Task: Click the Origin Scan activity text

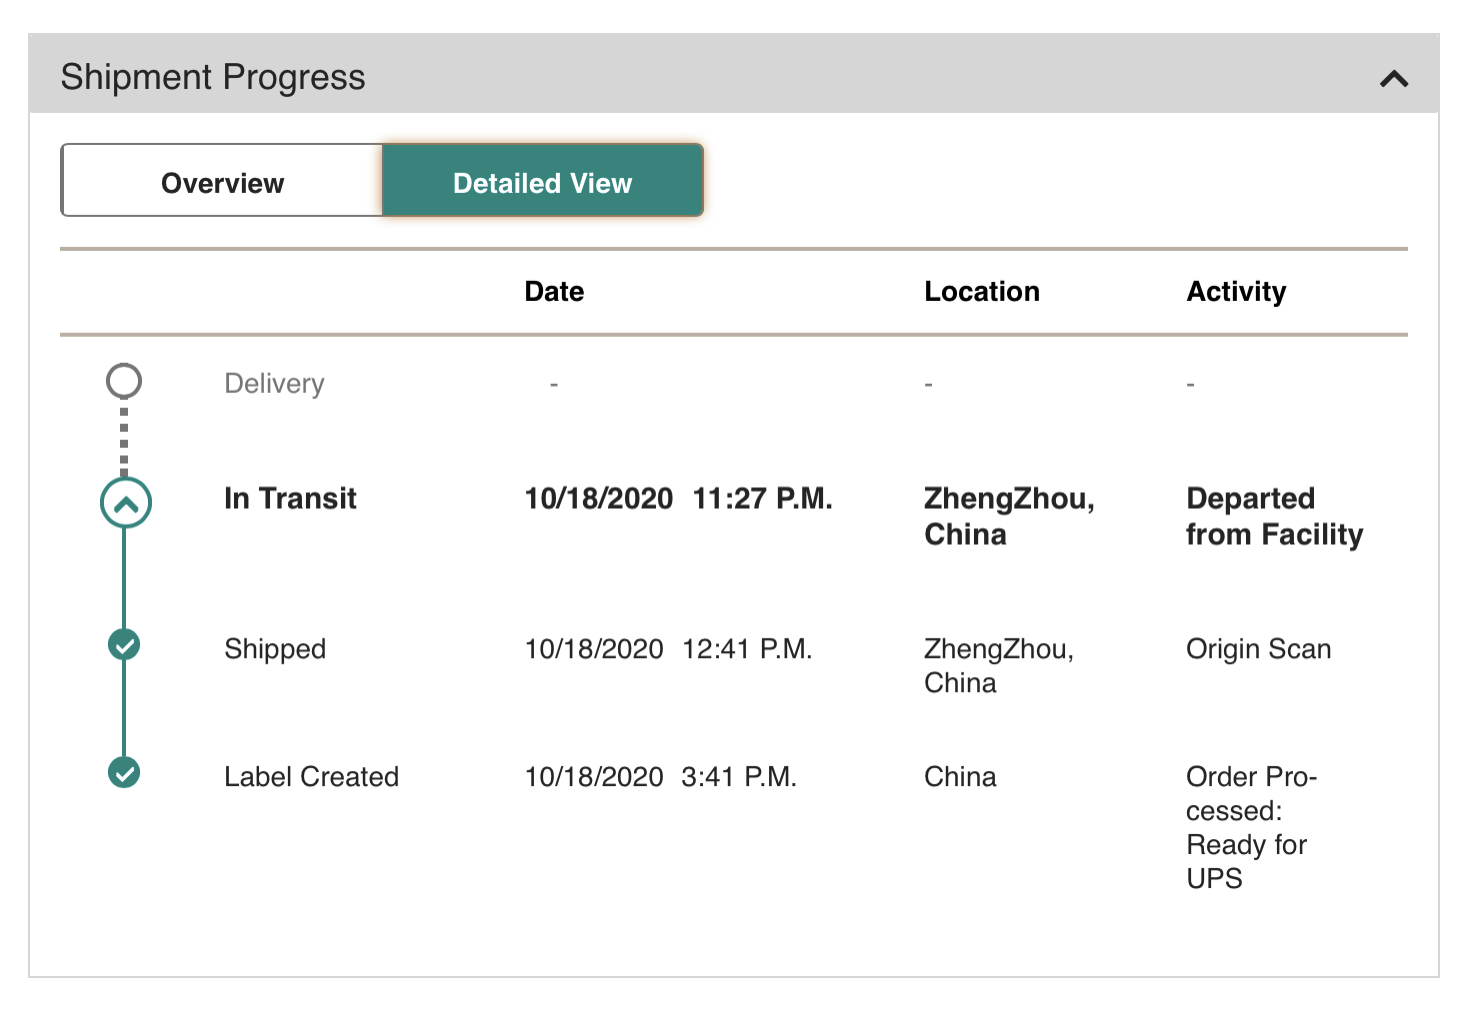Action: 1258,649
